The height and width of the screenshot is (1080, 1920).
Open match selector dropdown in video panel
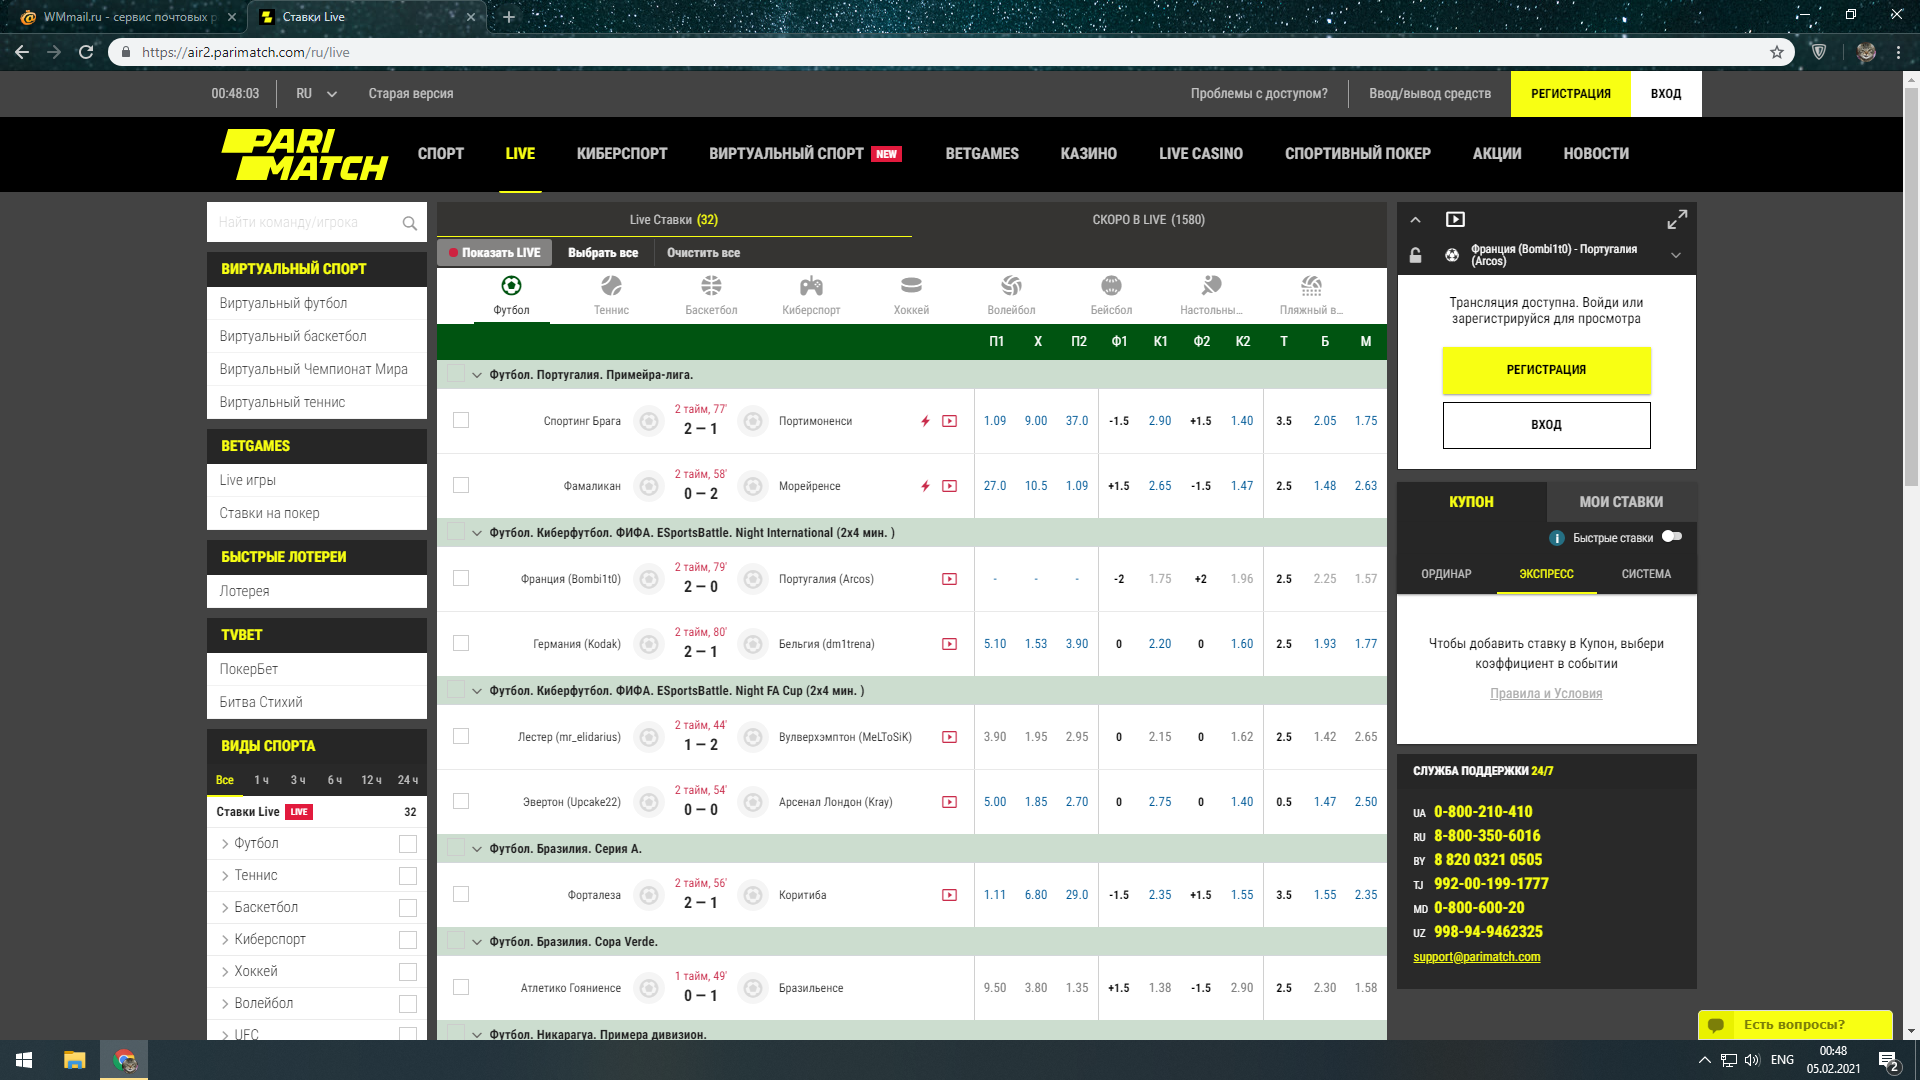click(1676, 255)
